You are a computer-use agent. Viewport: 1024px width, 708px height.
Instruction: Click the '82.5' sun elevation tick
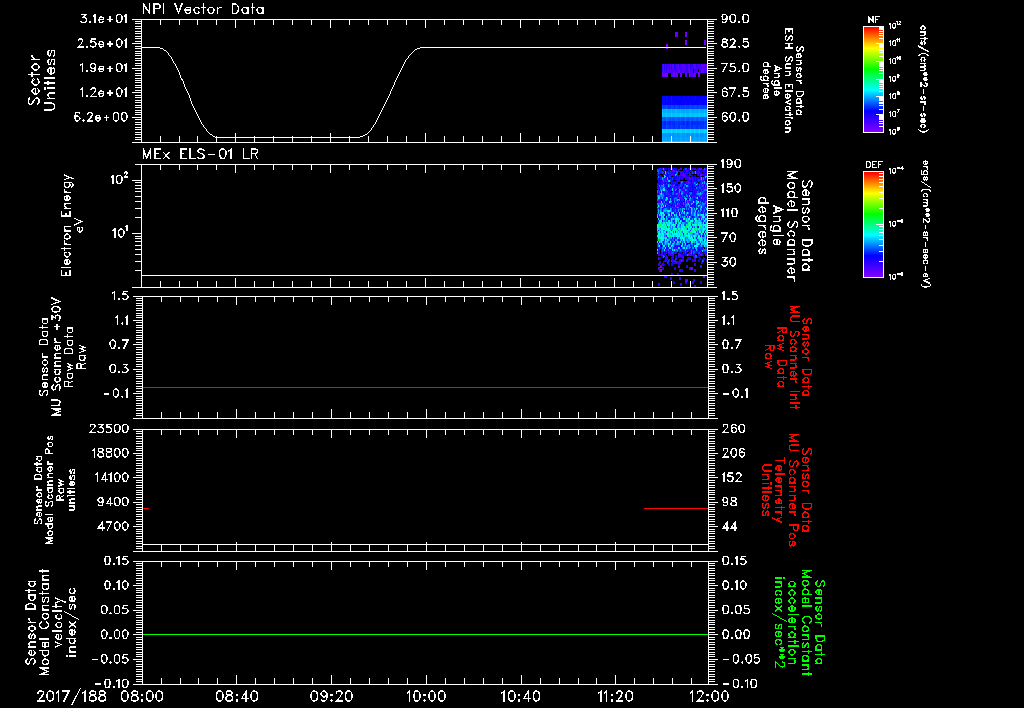pyautogui.click(x=735, y=43)
